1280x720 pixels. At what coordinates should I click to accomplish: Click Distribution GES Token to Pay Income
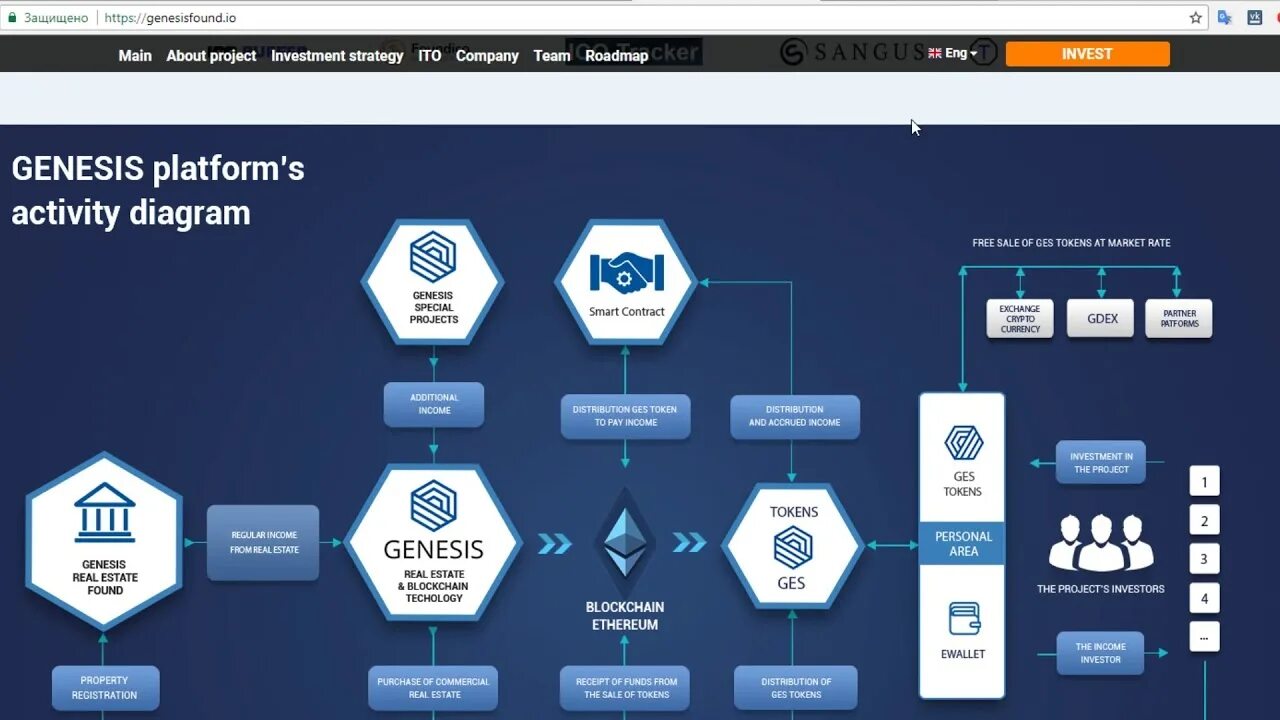coord(625,416)
